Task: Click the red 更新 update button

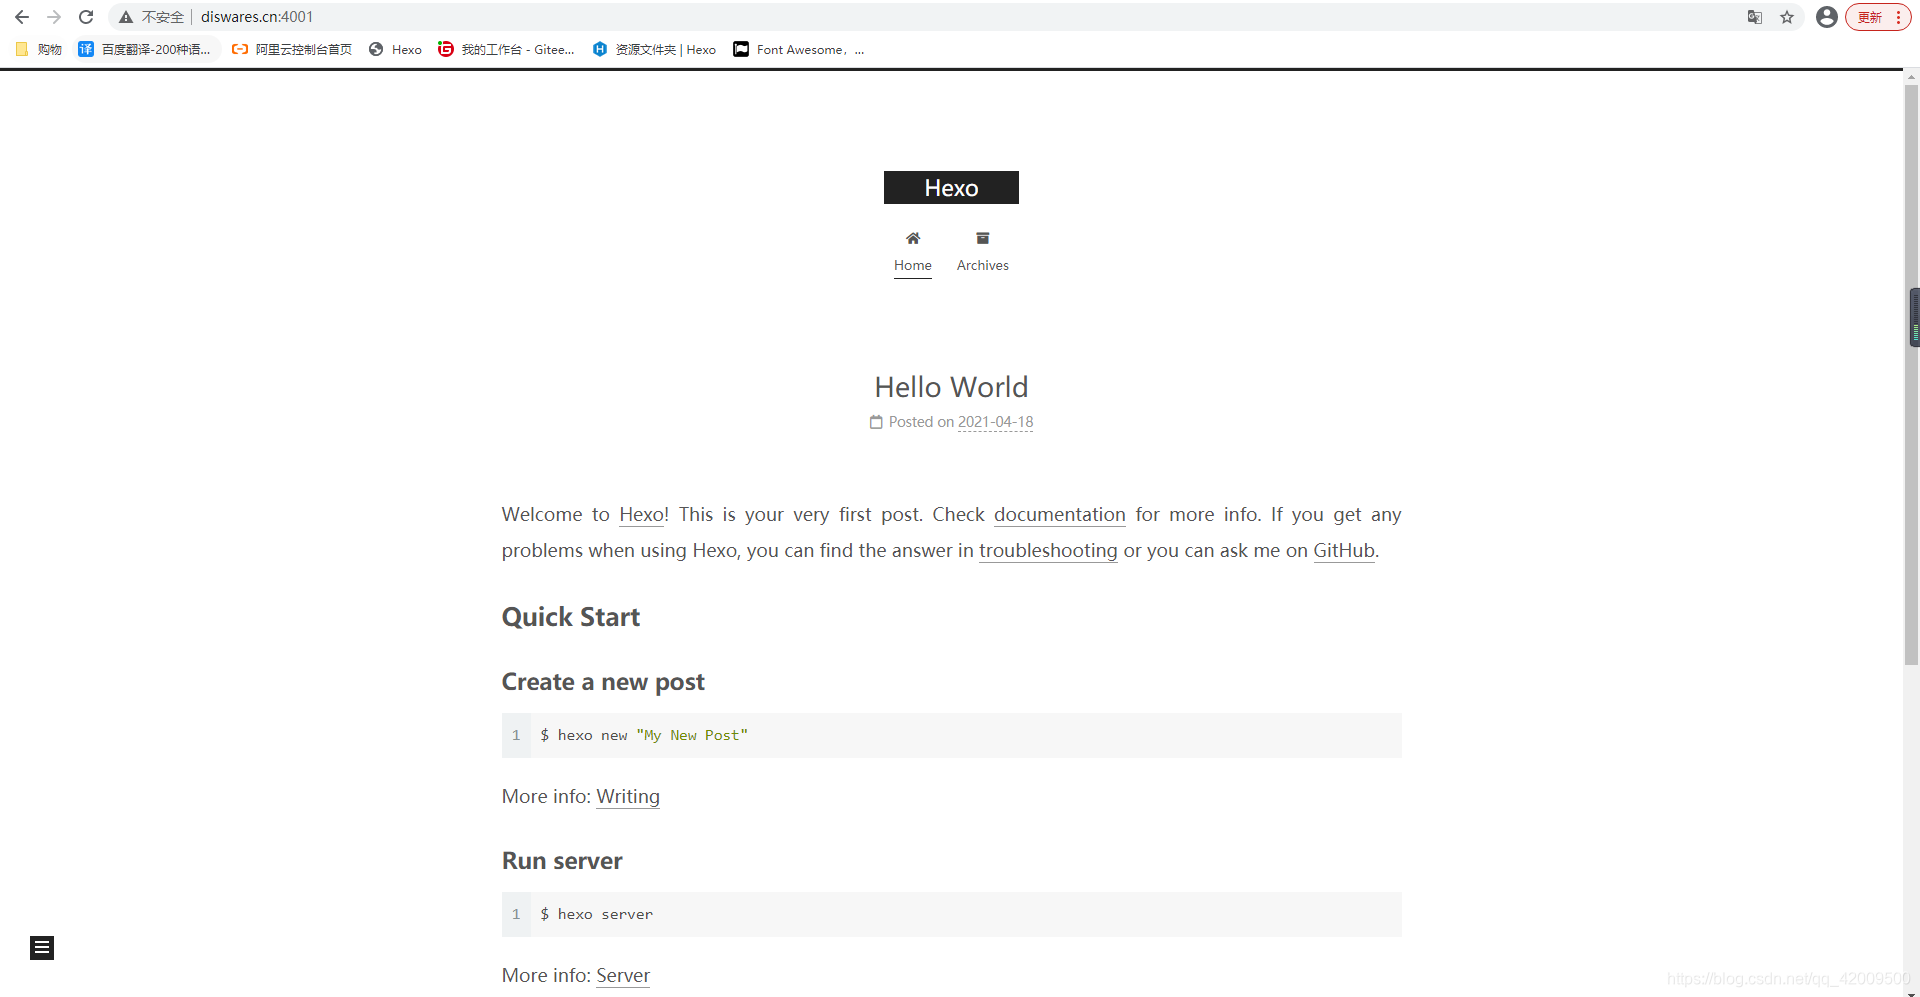Action: pyautogui.click(x=1878, y=17)
